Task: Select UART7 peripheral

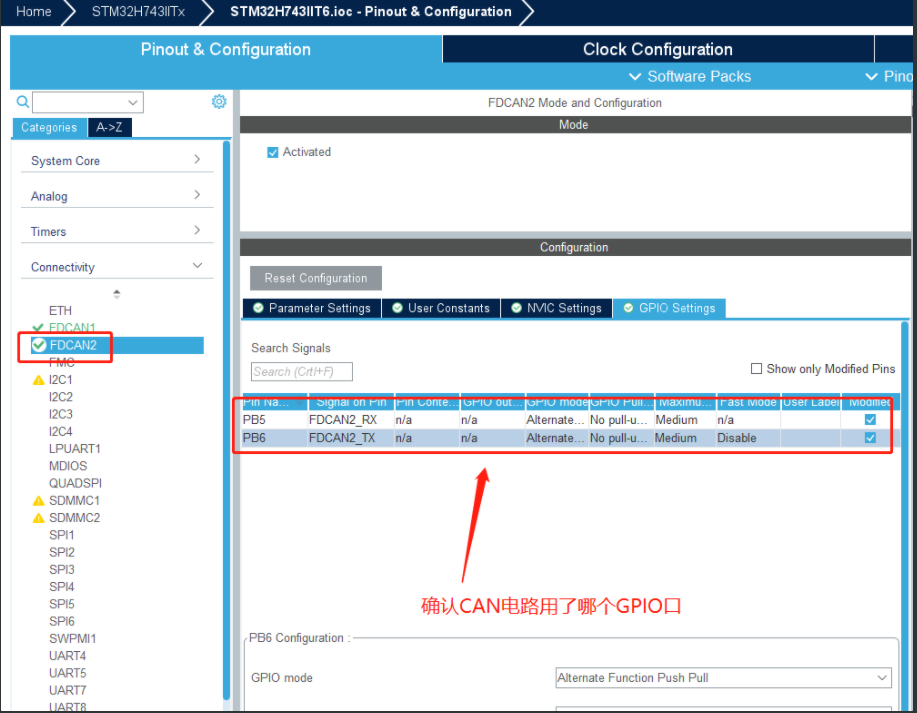Action: pyautogui.click(x=67, y=691)
